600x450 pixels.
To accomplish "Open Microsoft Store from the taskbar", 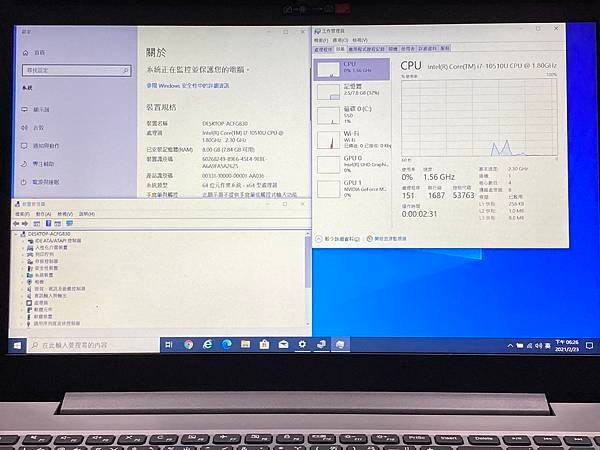I will [264, 345].
